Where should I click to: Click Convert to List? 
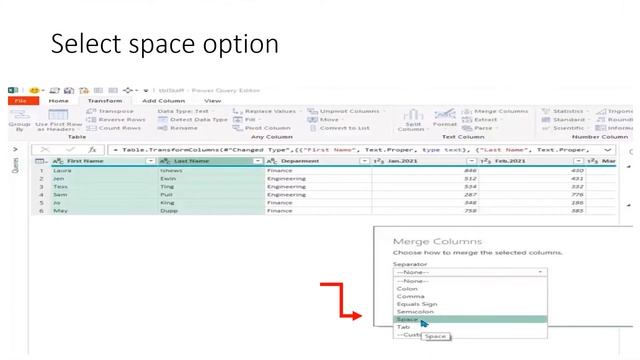click(340, 128)
